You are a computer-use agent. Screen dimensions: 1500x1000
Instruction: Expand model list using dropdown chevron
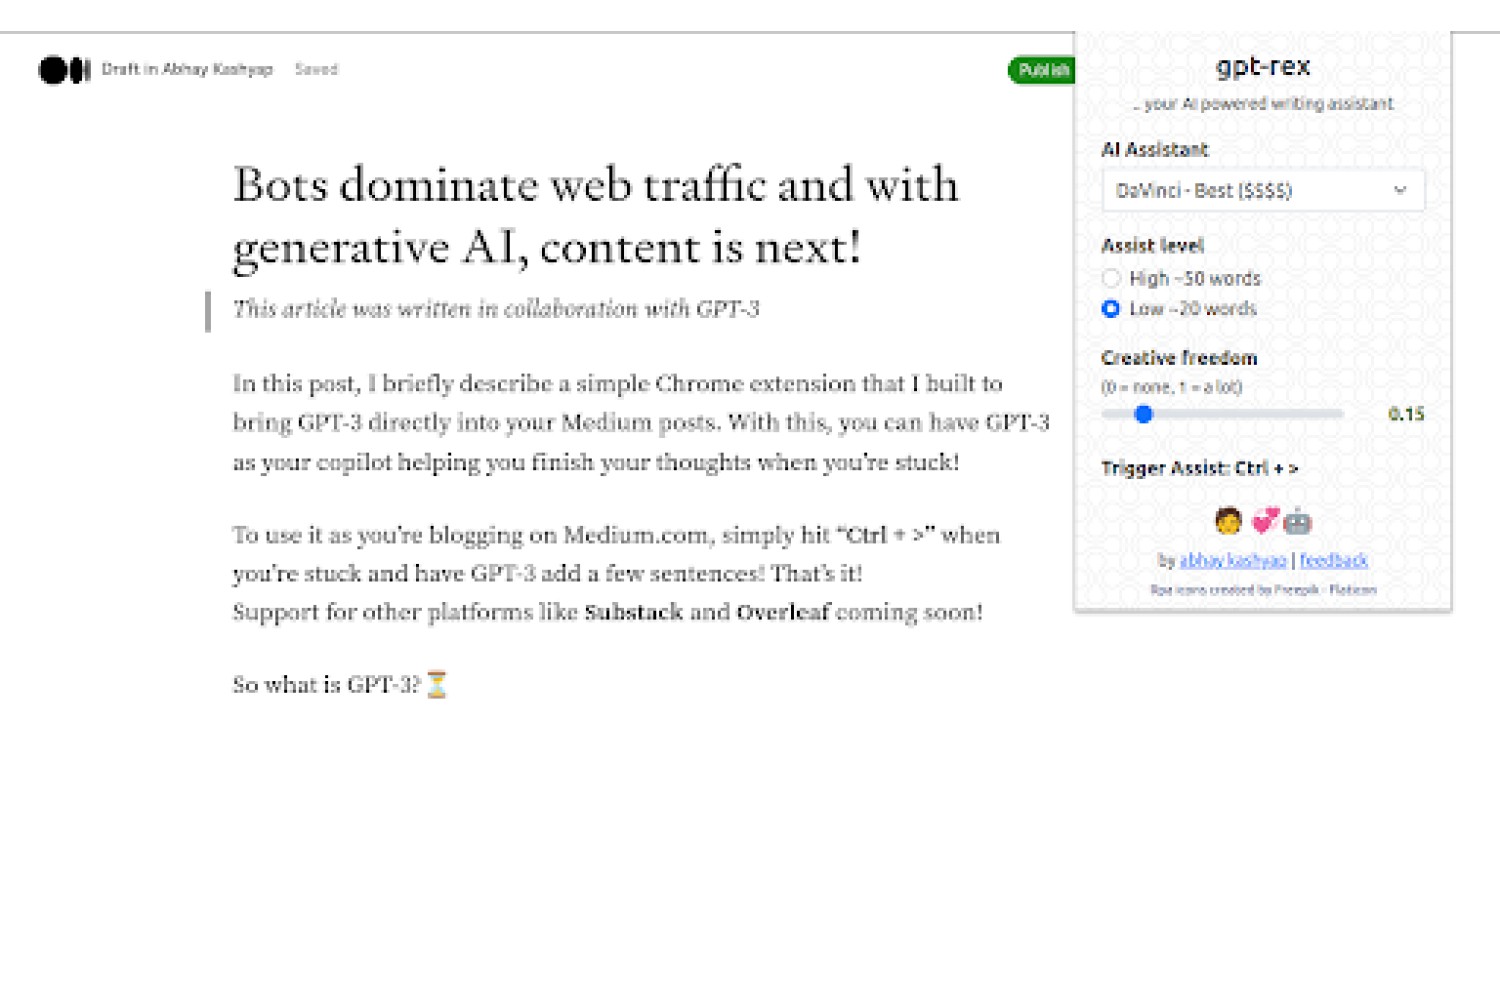1400,190
